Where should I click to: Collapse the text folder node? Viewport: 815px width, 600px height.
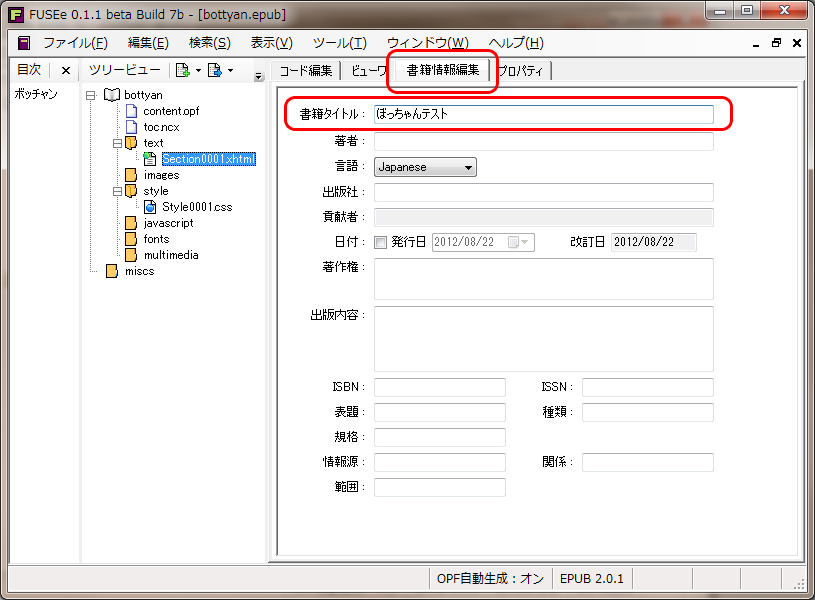coord(117,143)
